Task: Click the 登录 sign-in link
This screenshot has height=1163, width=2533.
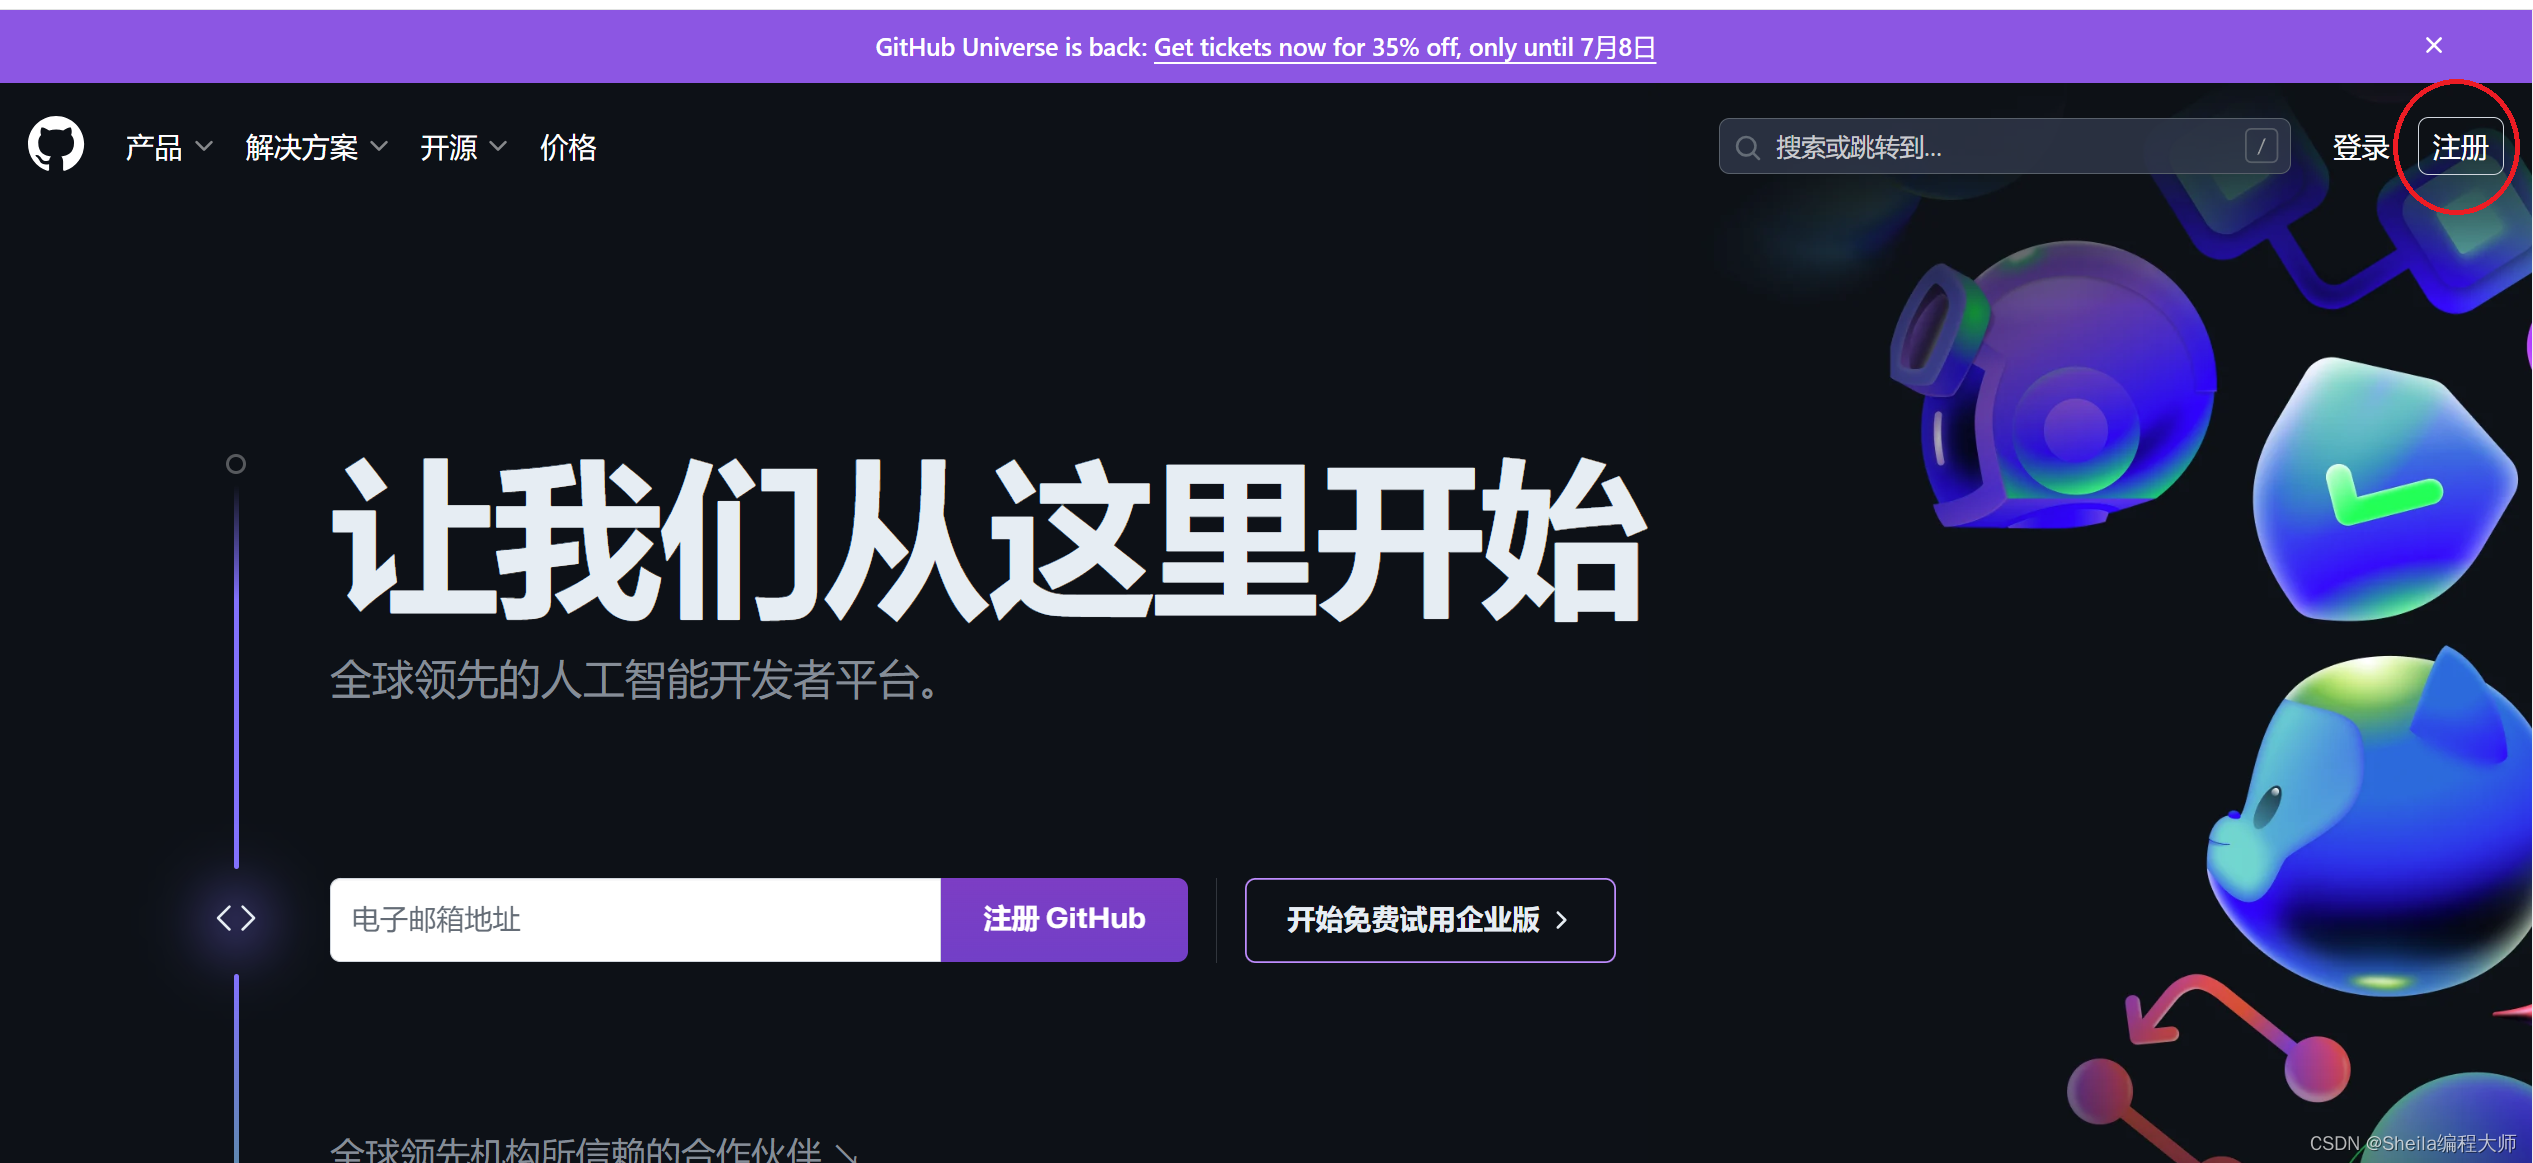Action: [x=2359, y=148]
